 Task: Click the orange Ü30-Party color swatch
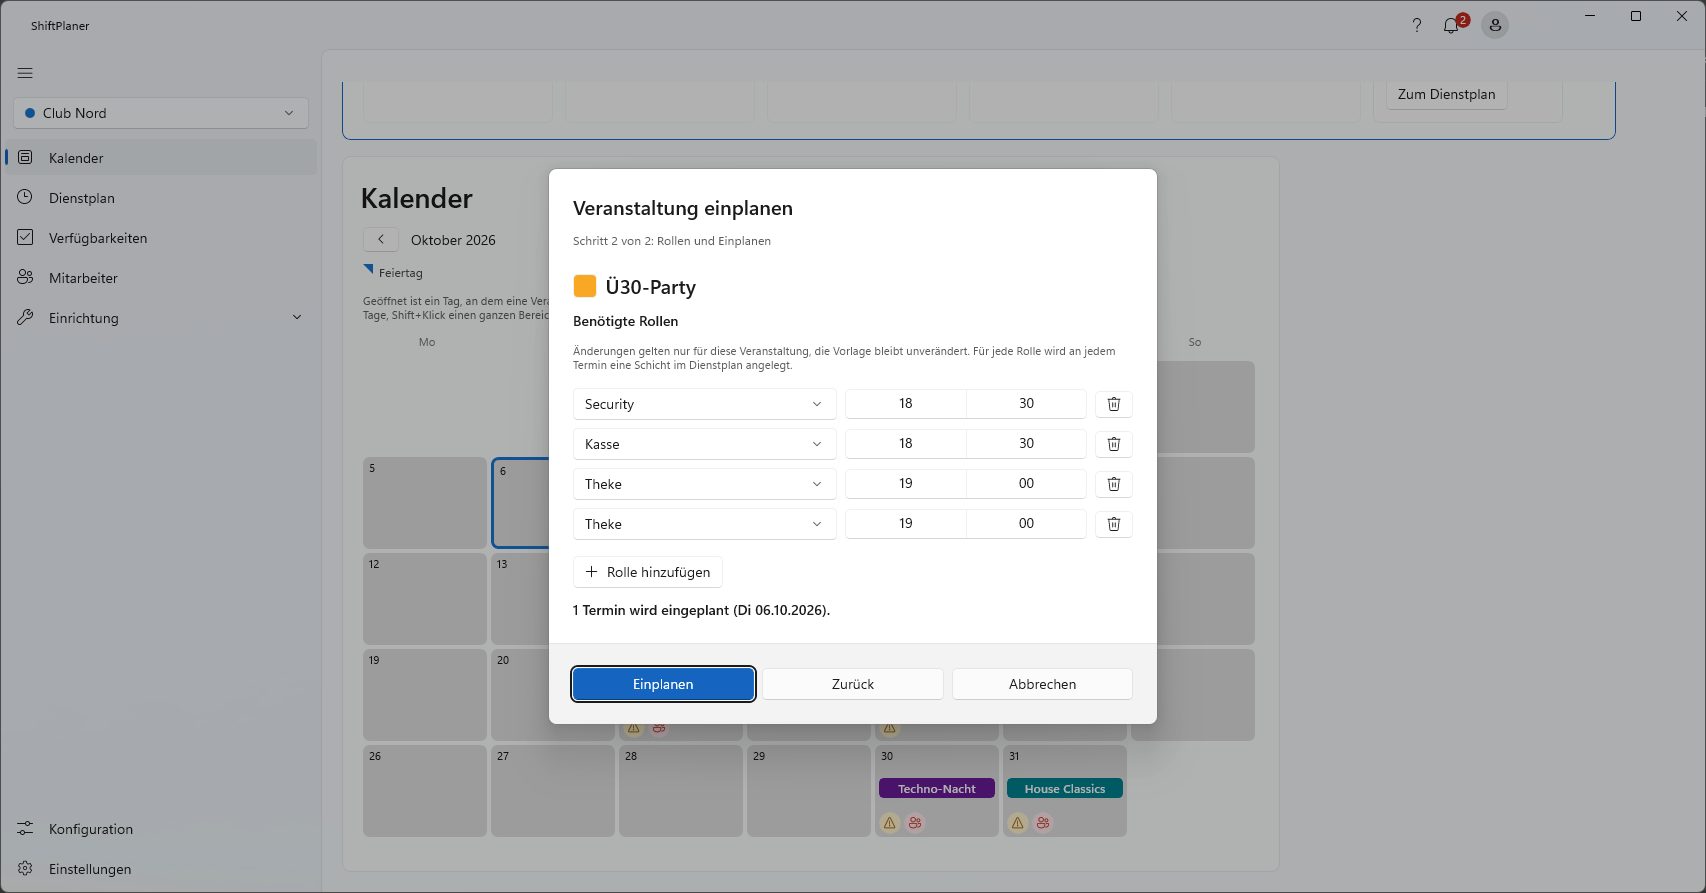585,286
